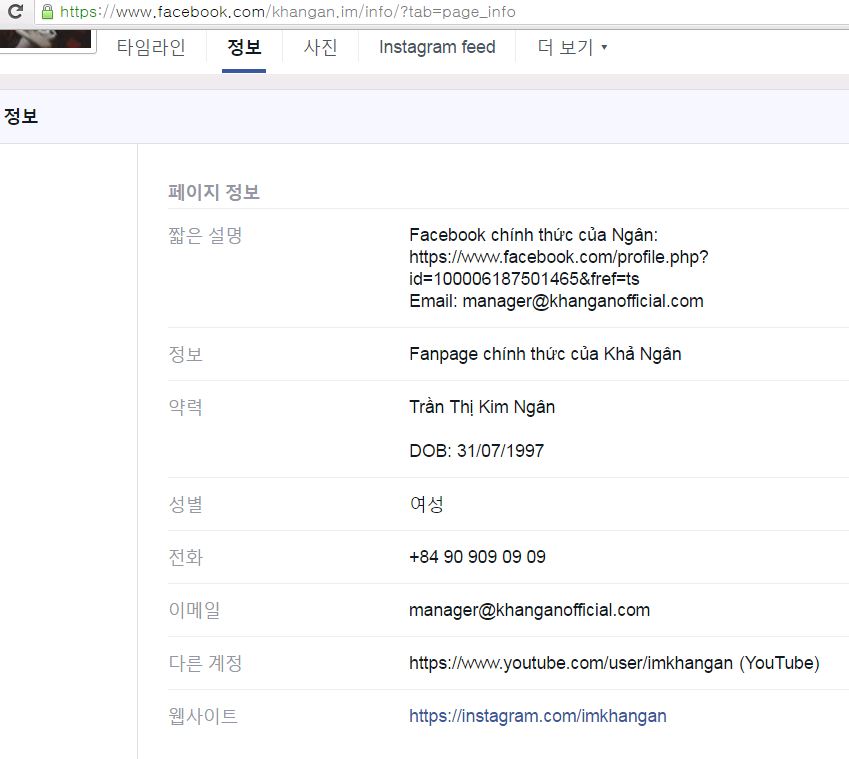The width and height of the screenshot is (849, 759).
Task: Go to the Instagram feed tab
Action: click(x=437, y=48)
